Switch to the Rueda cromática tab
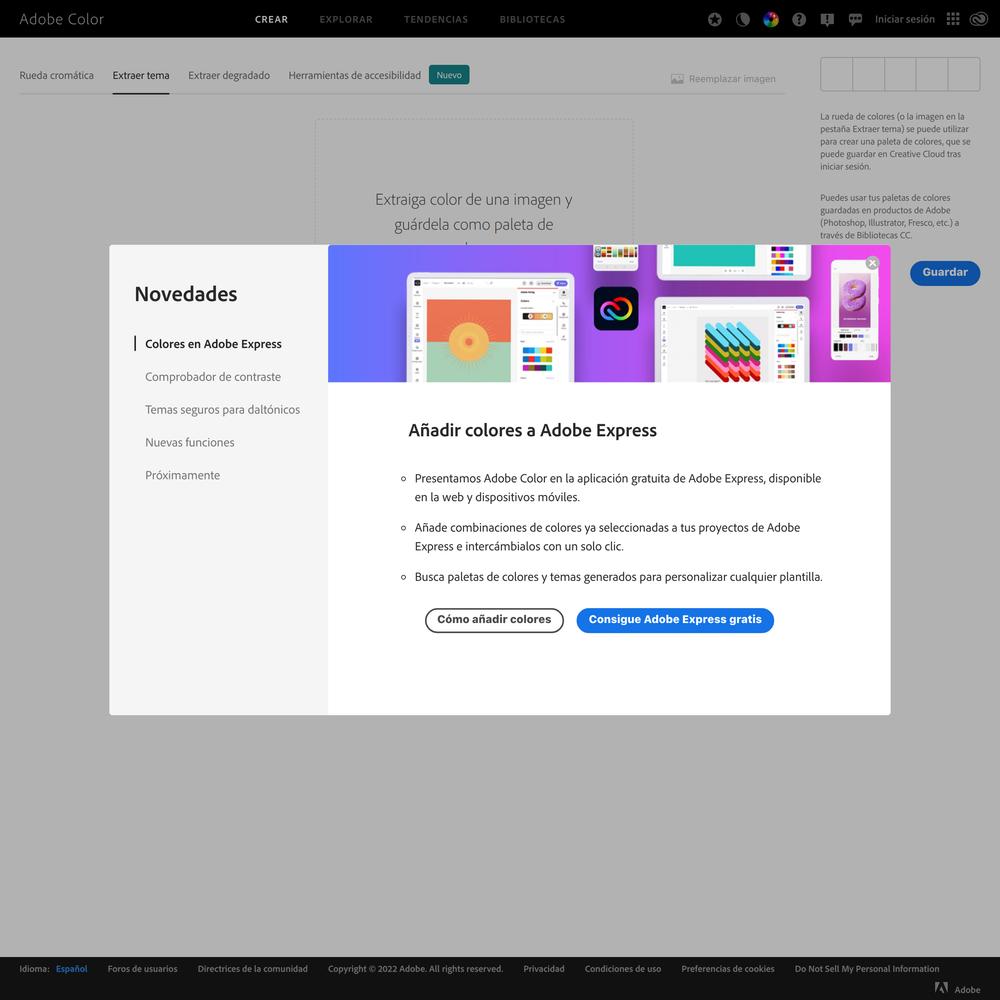The height and width of the screenshot is (1000, 1000). (56, 75)
